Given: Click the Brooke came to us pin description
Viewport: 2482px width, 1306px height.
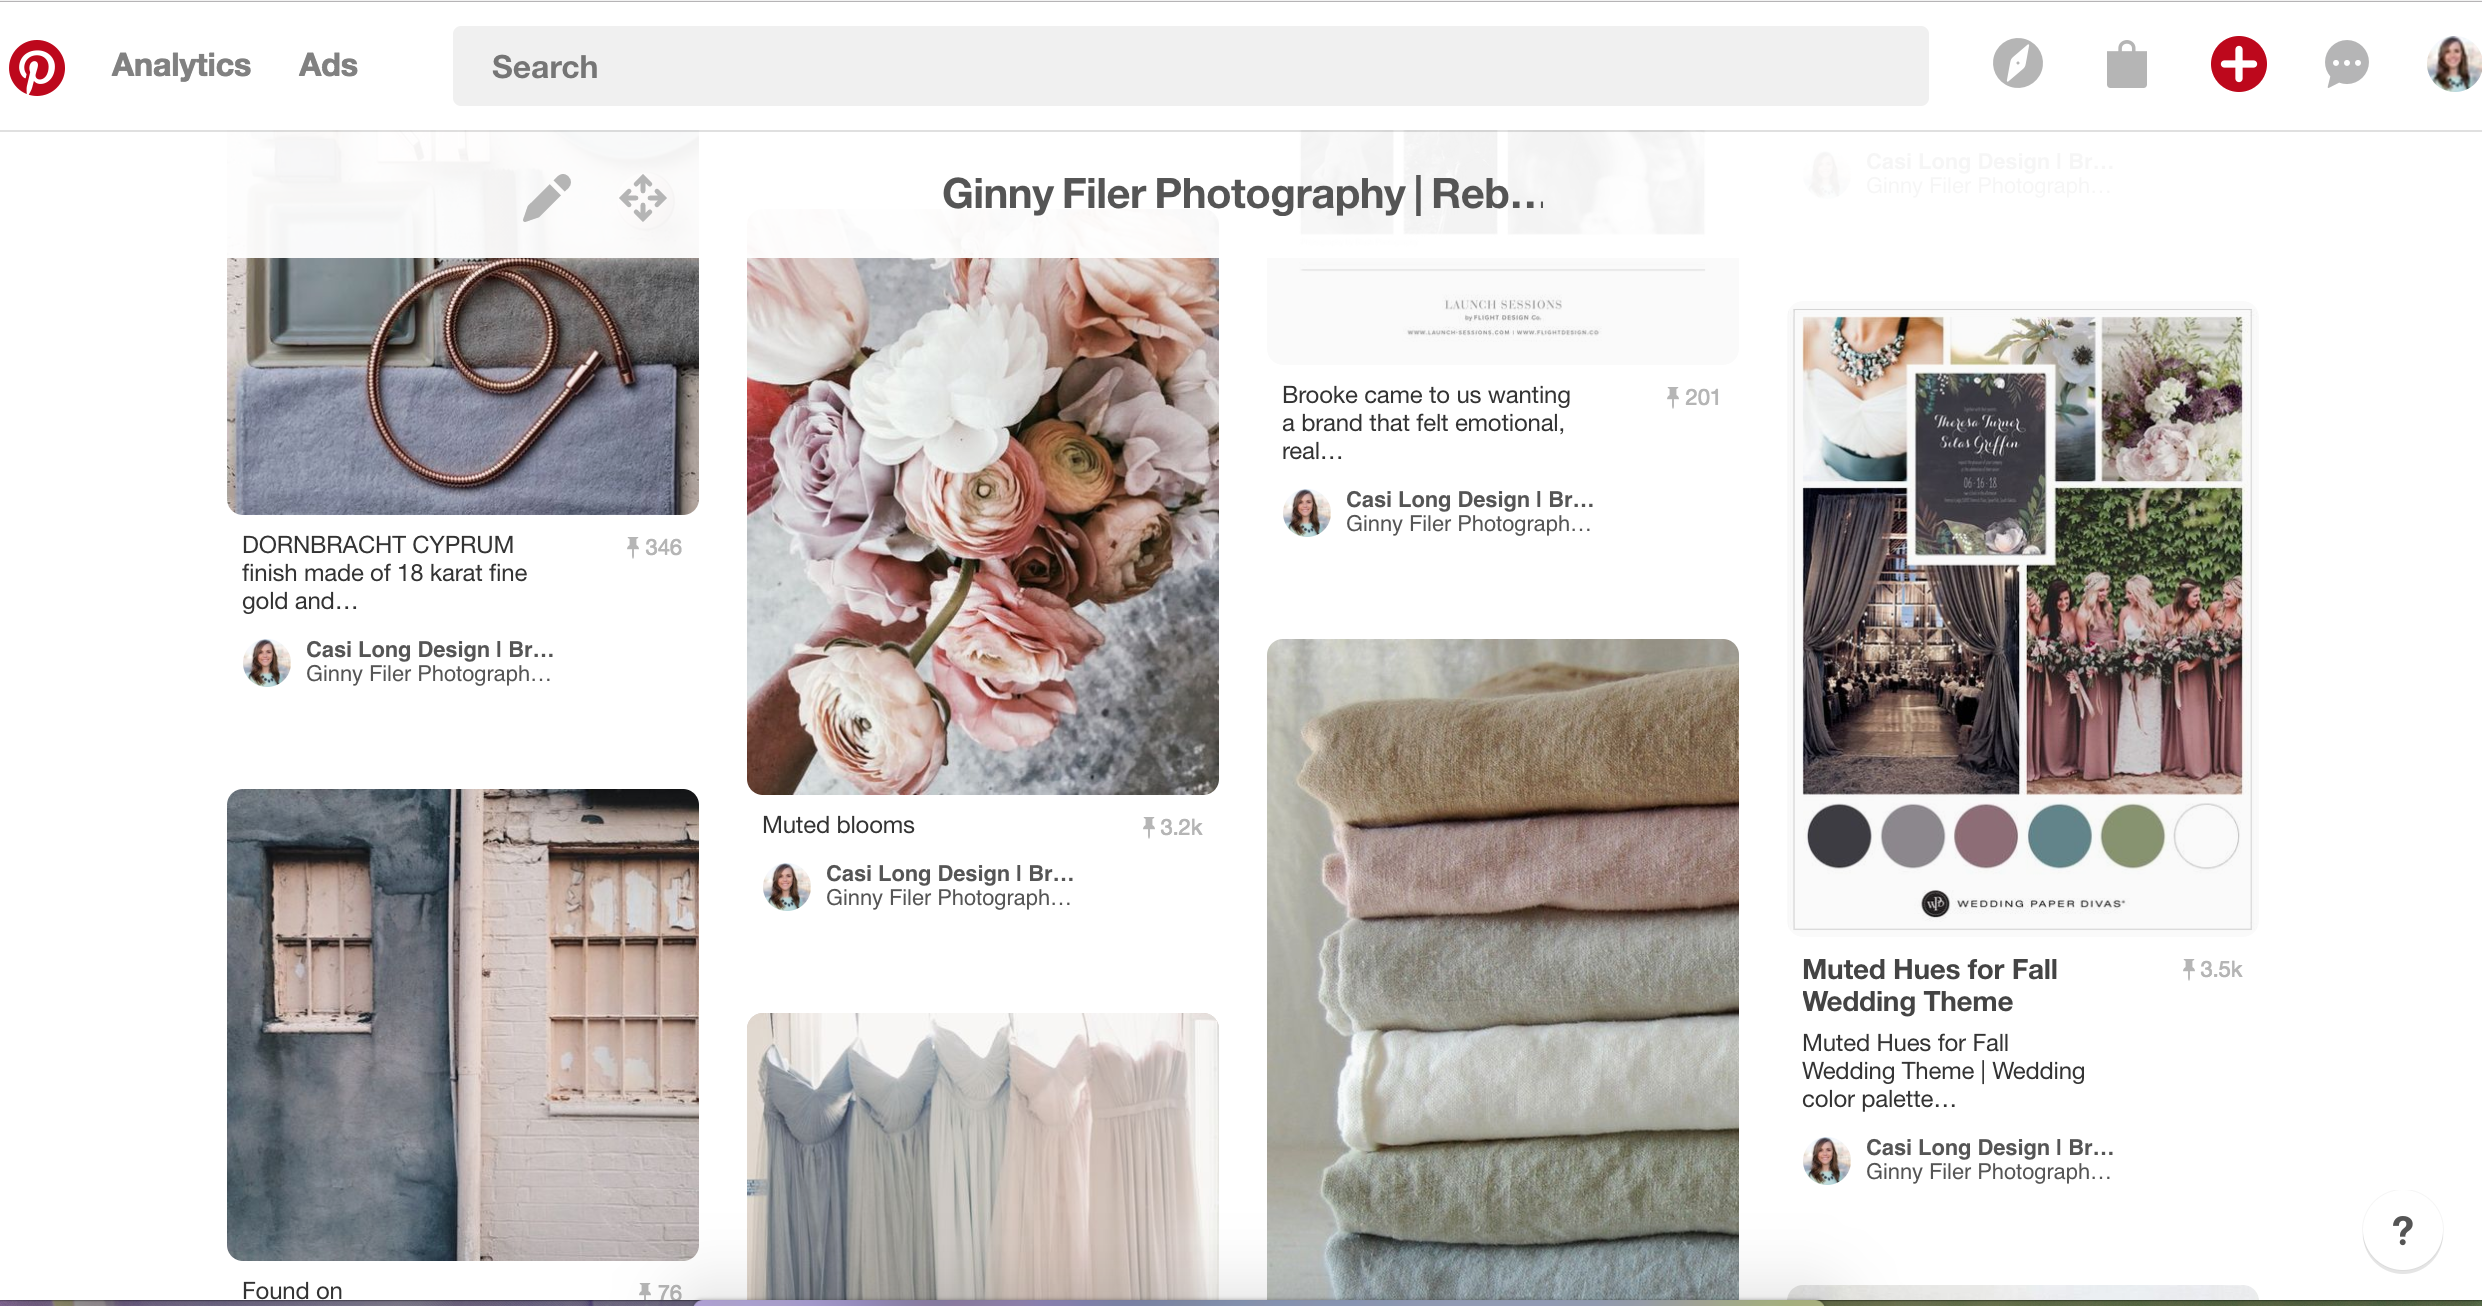Looking at the screenshot, I should click(x=1426, y=423).
